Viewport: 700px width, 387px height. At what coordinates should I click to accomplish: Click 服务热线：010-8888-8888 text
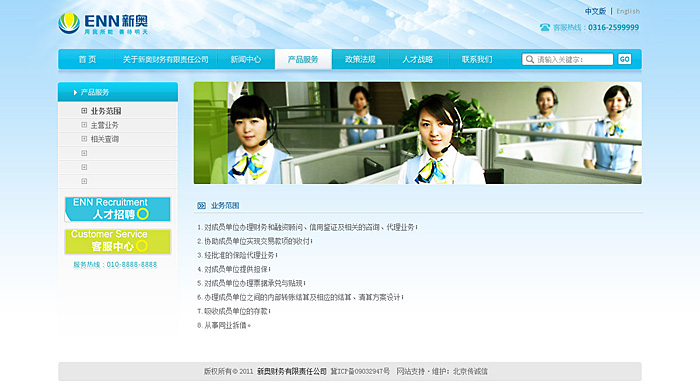point(115,265)
